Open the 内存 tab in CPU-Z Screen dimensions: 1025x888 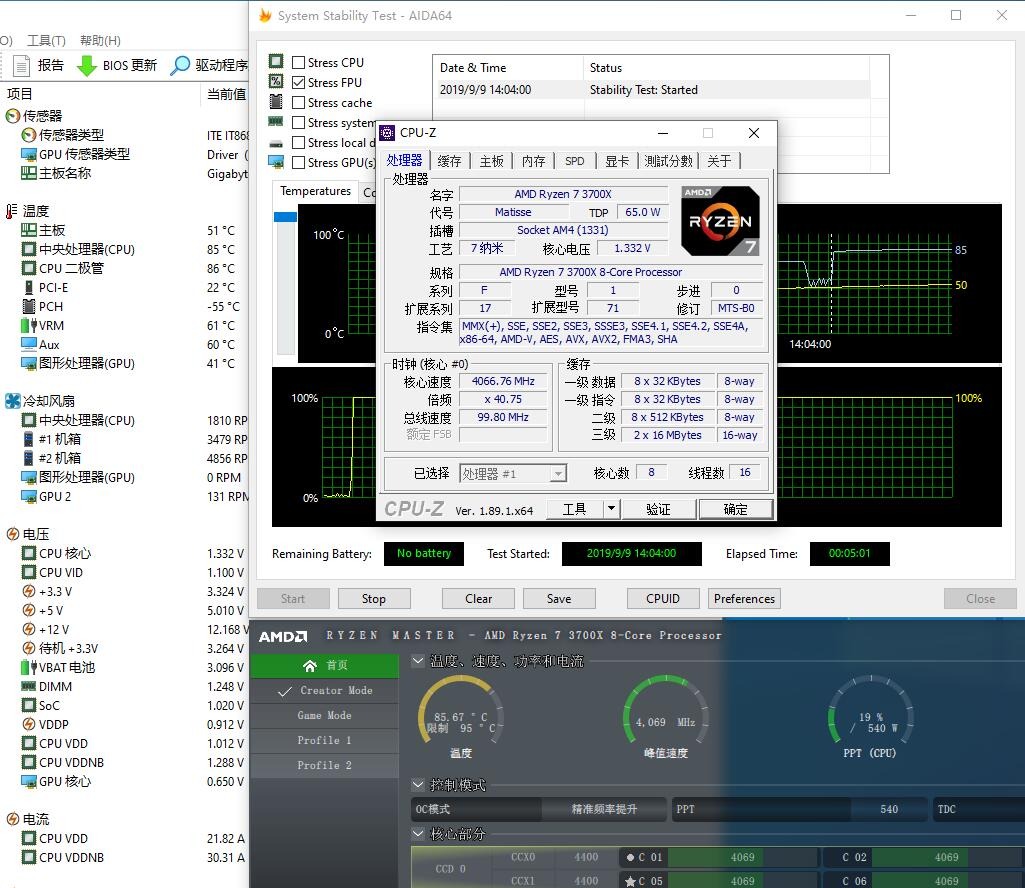click(533, 161)
